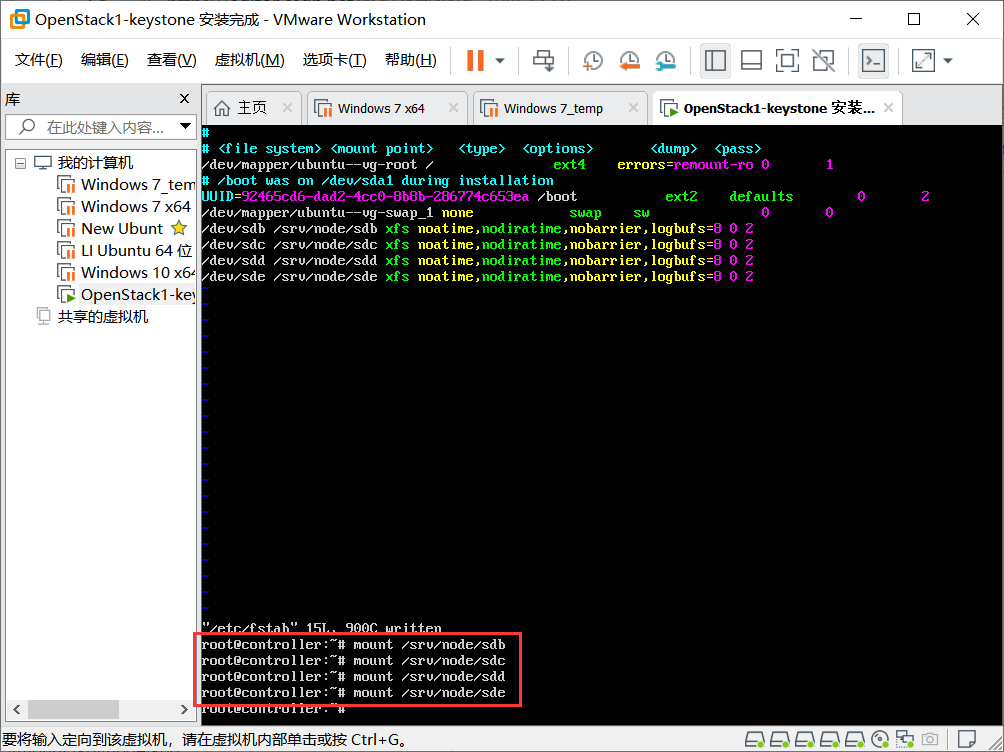This screenshot has width=1004, height=752.
Task: Click the third hard disk status icon
Action: pyautogui.click(x=804, y=740)
